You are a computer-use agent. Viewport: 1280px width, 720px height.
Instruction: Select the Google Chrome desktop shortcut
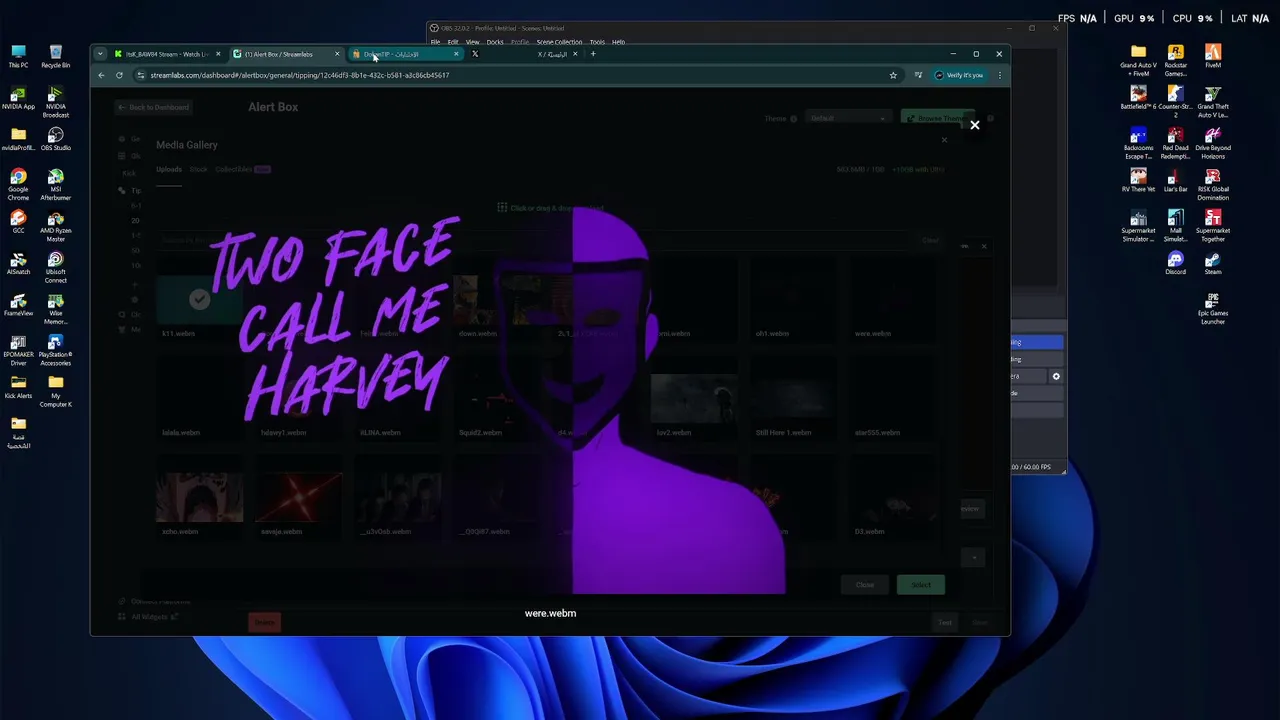coord(18,185)
